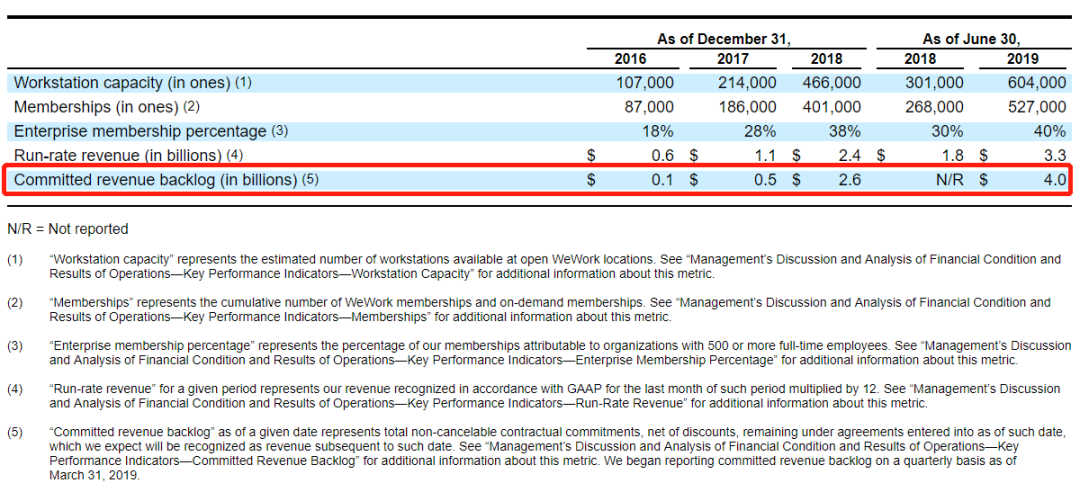Click the 87,000 memberships value
The width and height of the screenshot is (1080, 492).
(648, 107)
